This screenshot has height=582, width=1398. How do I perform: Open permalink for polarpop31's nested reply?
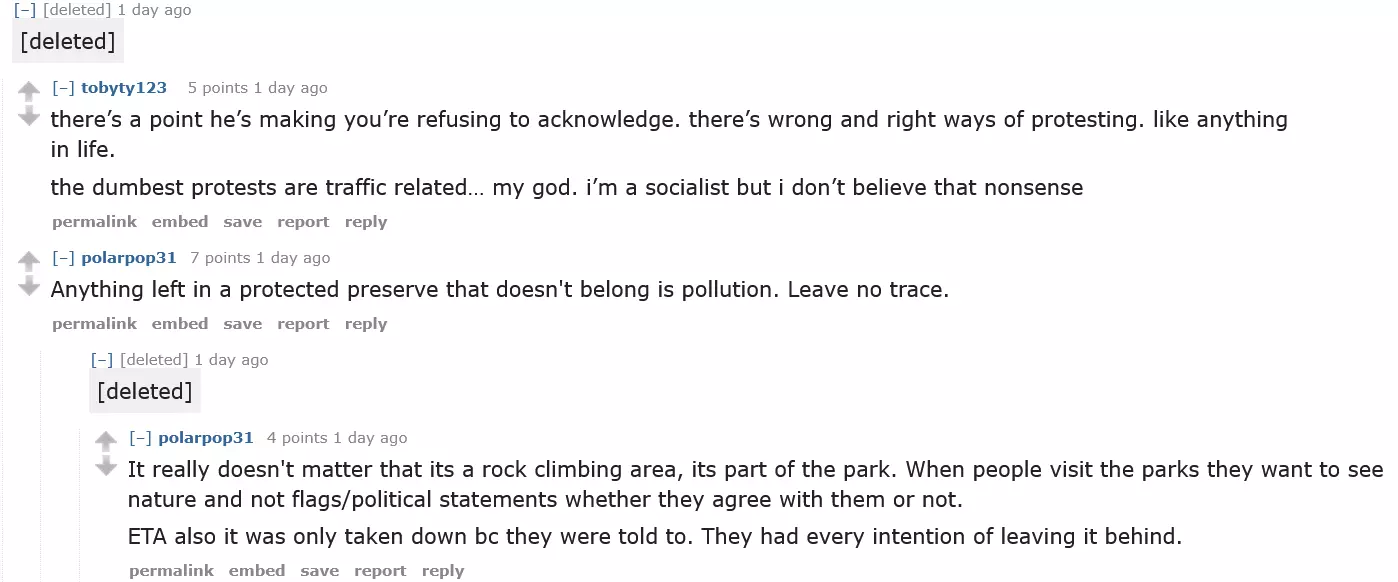[171, 571]
